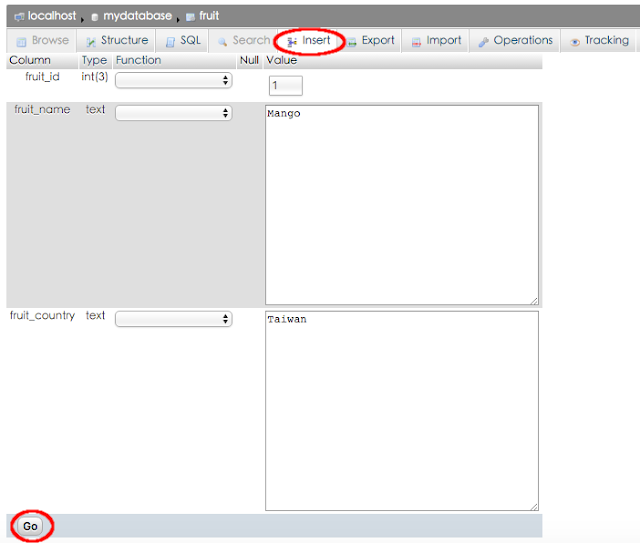Open the Browse tab
The image size is (640, 543).
click(42, 40)
